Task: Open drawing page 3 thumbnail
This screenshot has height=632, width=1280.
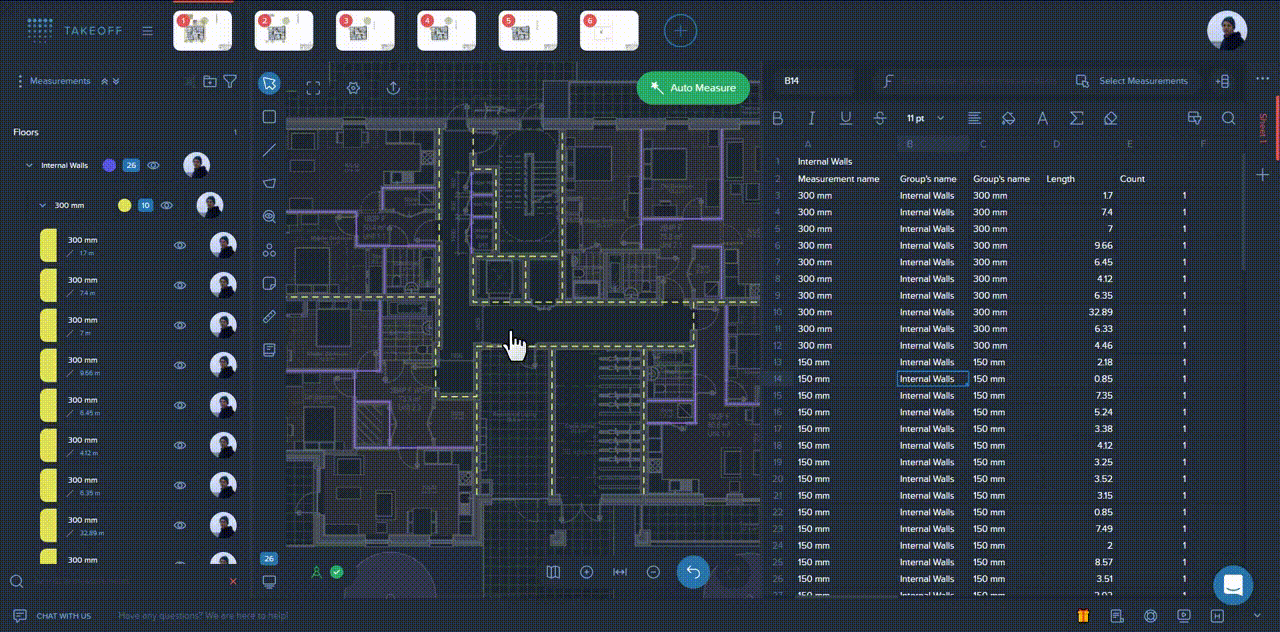Action: point(365,31)
